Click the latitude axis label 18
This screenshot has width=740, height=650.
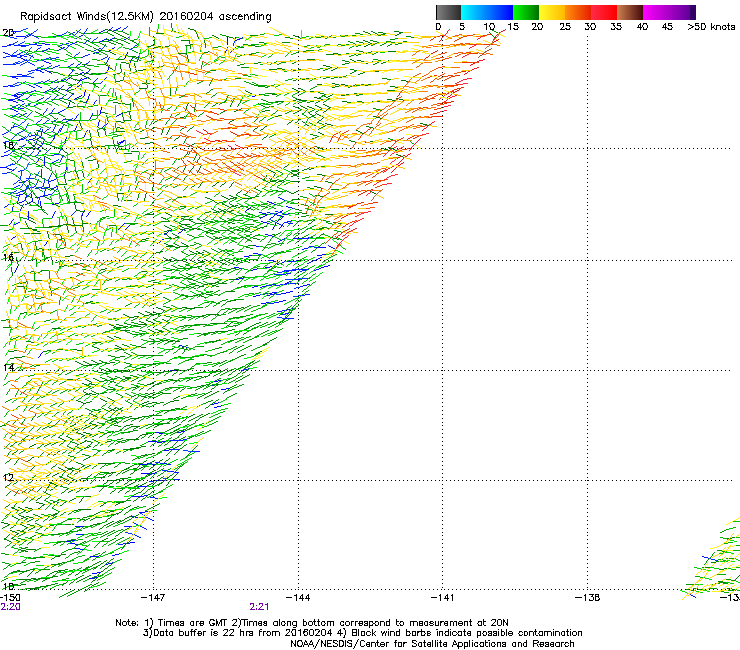[8, 145]
